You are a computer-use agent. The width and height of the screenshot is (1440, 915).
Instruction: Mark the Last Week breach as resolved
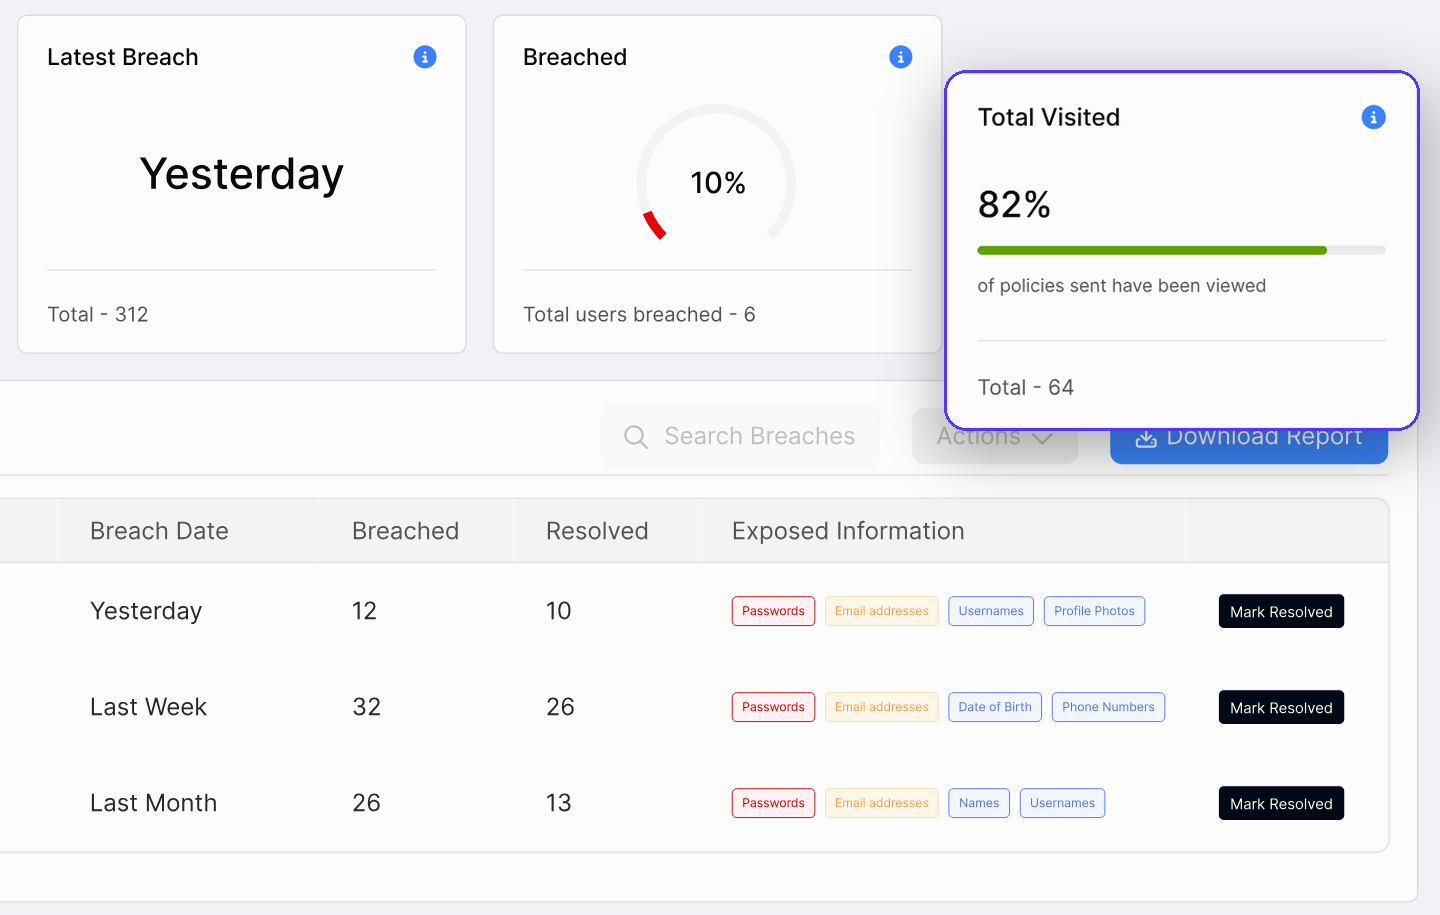click(1281, 707)
